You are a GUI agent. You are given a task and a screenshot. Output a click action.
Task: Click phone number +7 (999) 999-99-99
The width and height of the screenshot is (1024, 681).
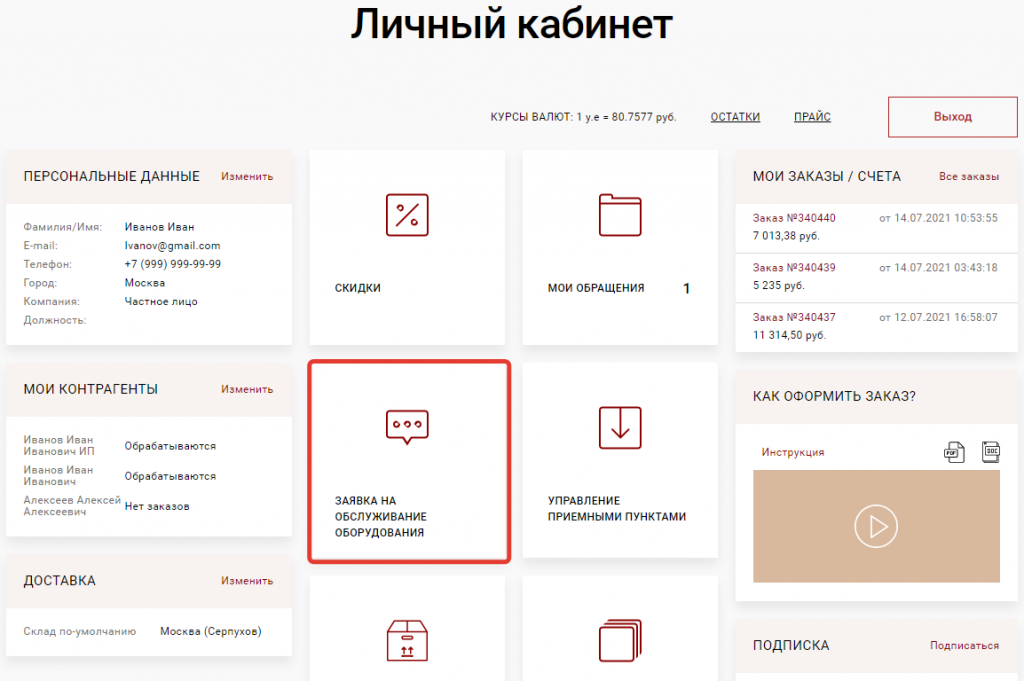point(172,264)
